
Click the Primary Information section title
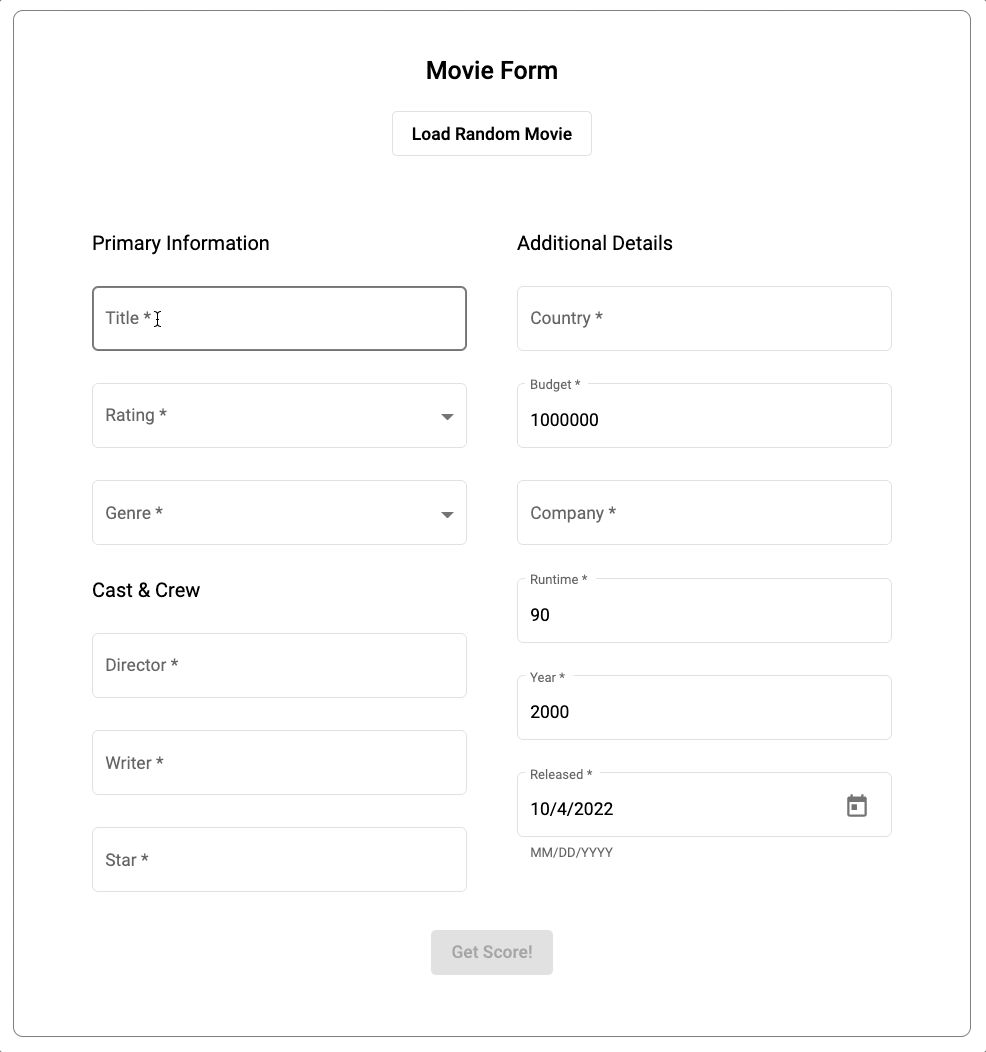click(180, 243)
